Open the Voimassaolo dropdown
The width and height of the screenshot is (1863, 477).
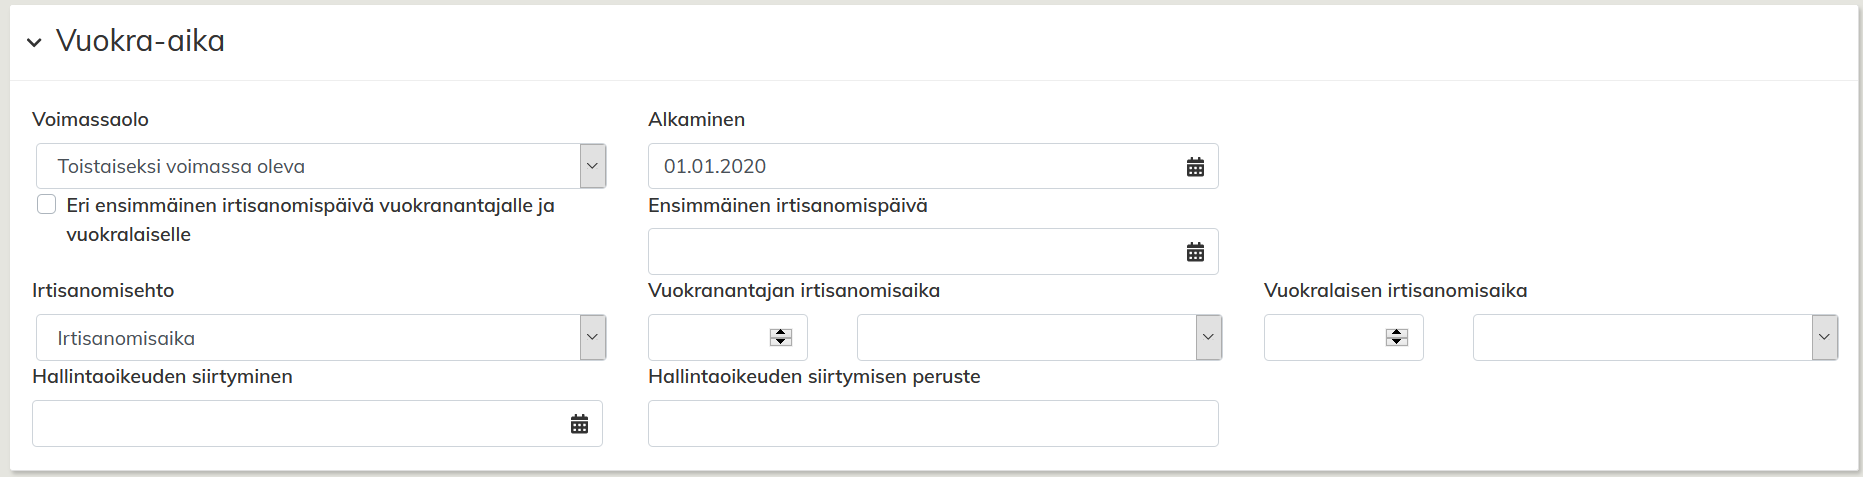click(592, 166)
